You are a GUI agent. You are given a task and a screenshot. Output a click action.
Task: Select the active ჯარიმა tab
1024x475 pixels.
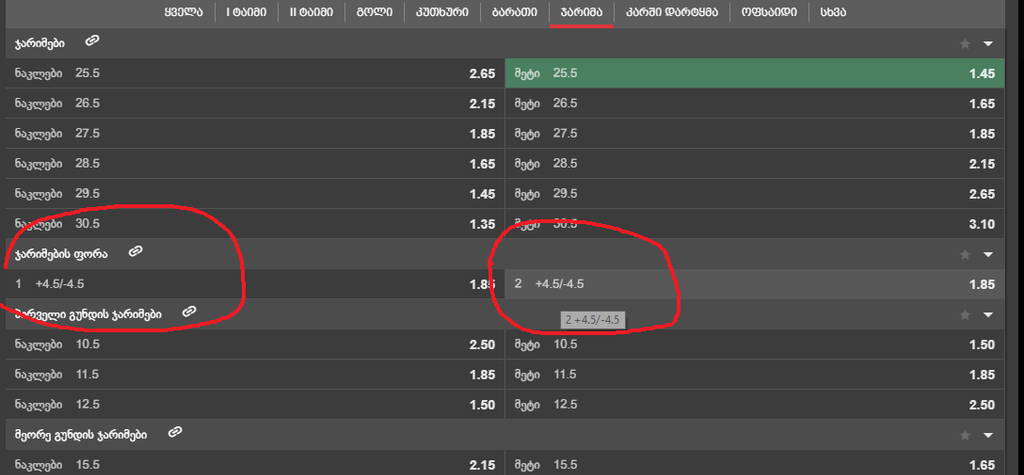coord(581,12)
